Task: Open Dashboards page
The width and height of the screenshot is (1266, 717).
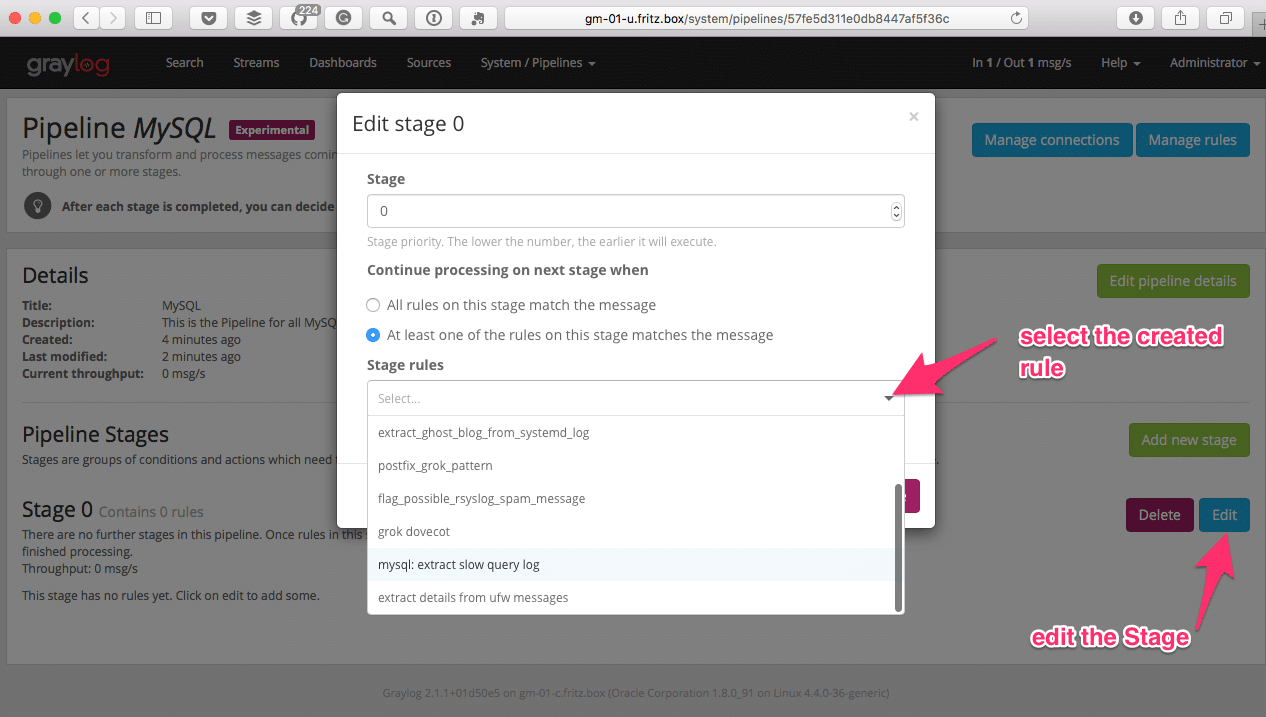Action: click(x=343, y=62)
